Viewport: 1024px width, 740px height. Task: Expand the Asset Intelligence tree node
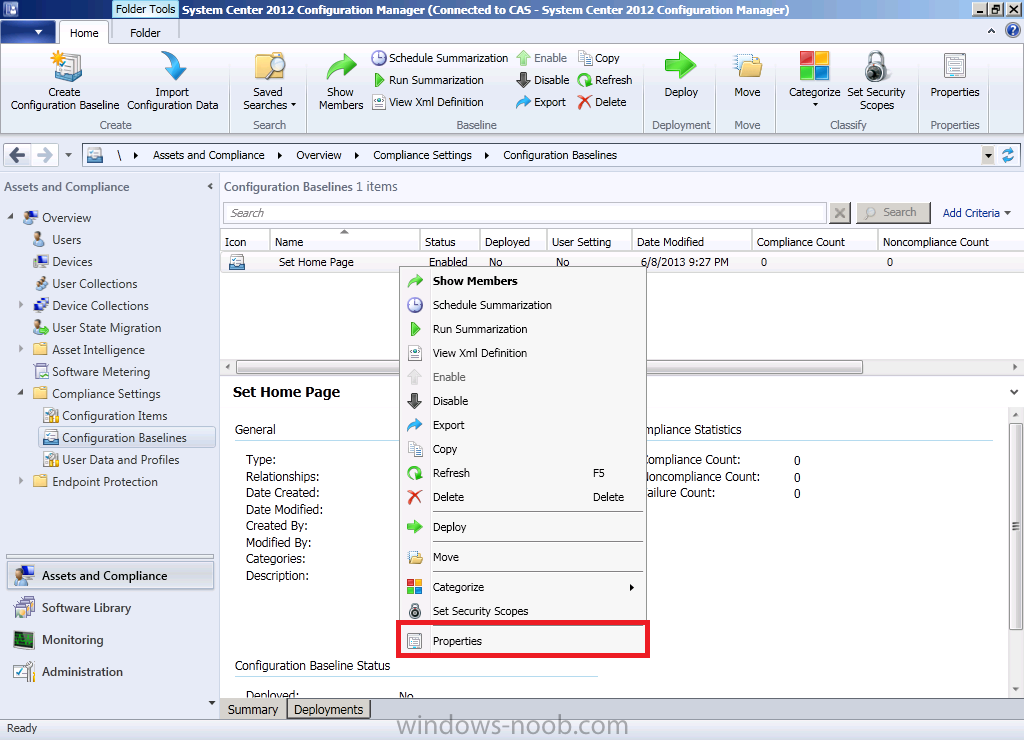(x=21, y=349)
